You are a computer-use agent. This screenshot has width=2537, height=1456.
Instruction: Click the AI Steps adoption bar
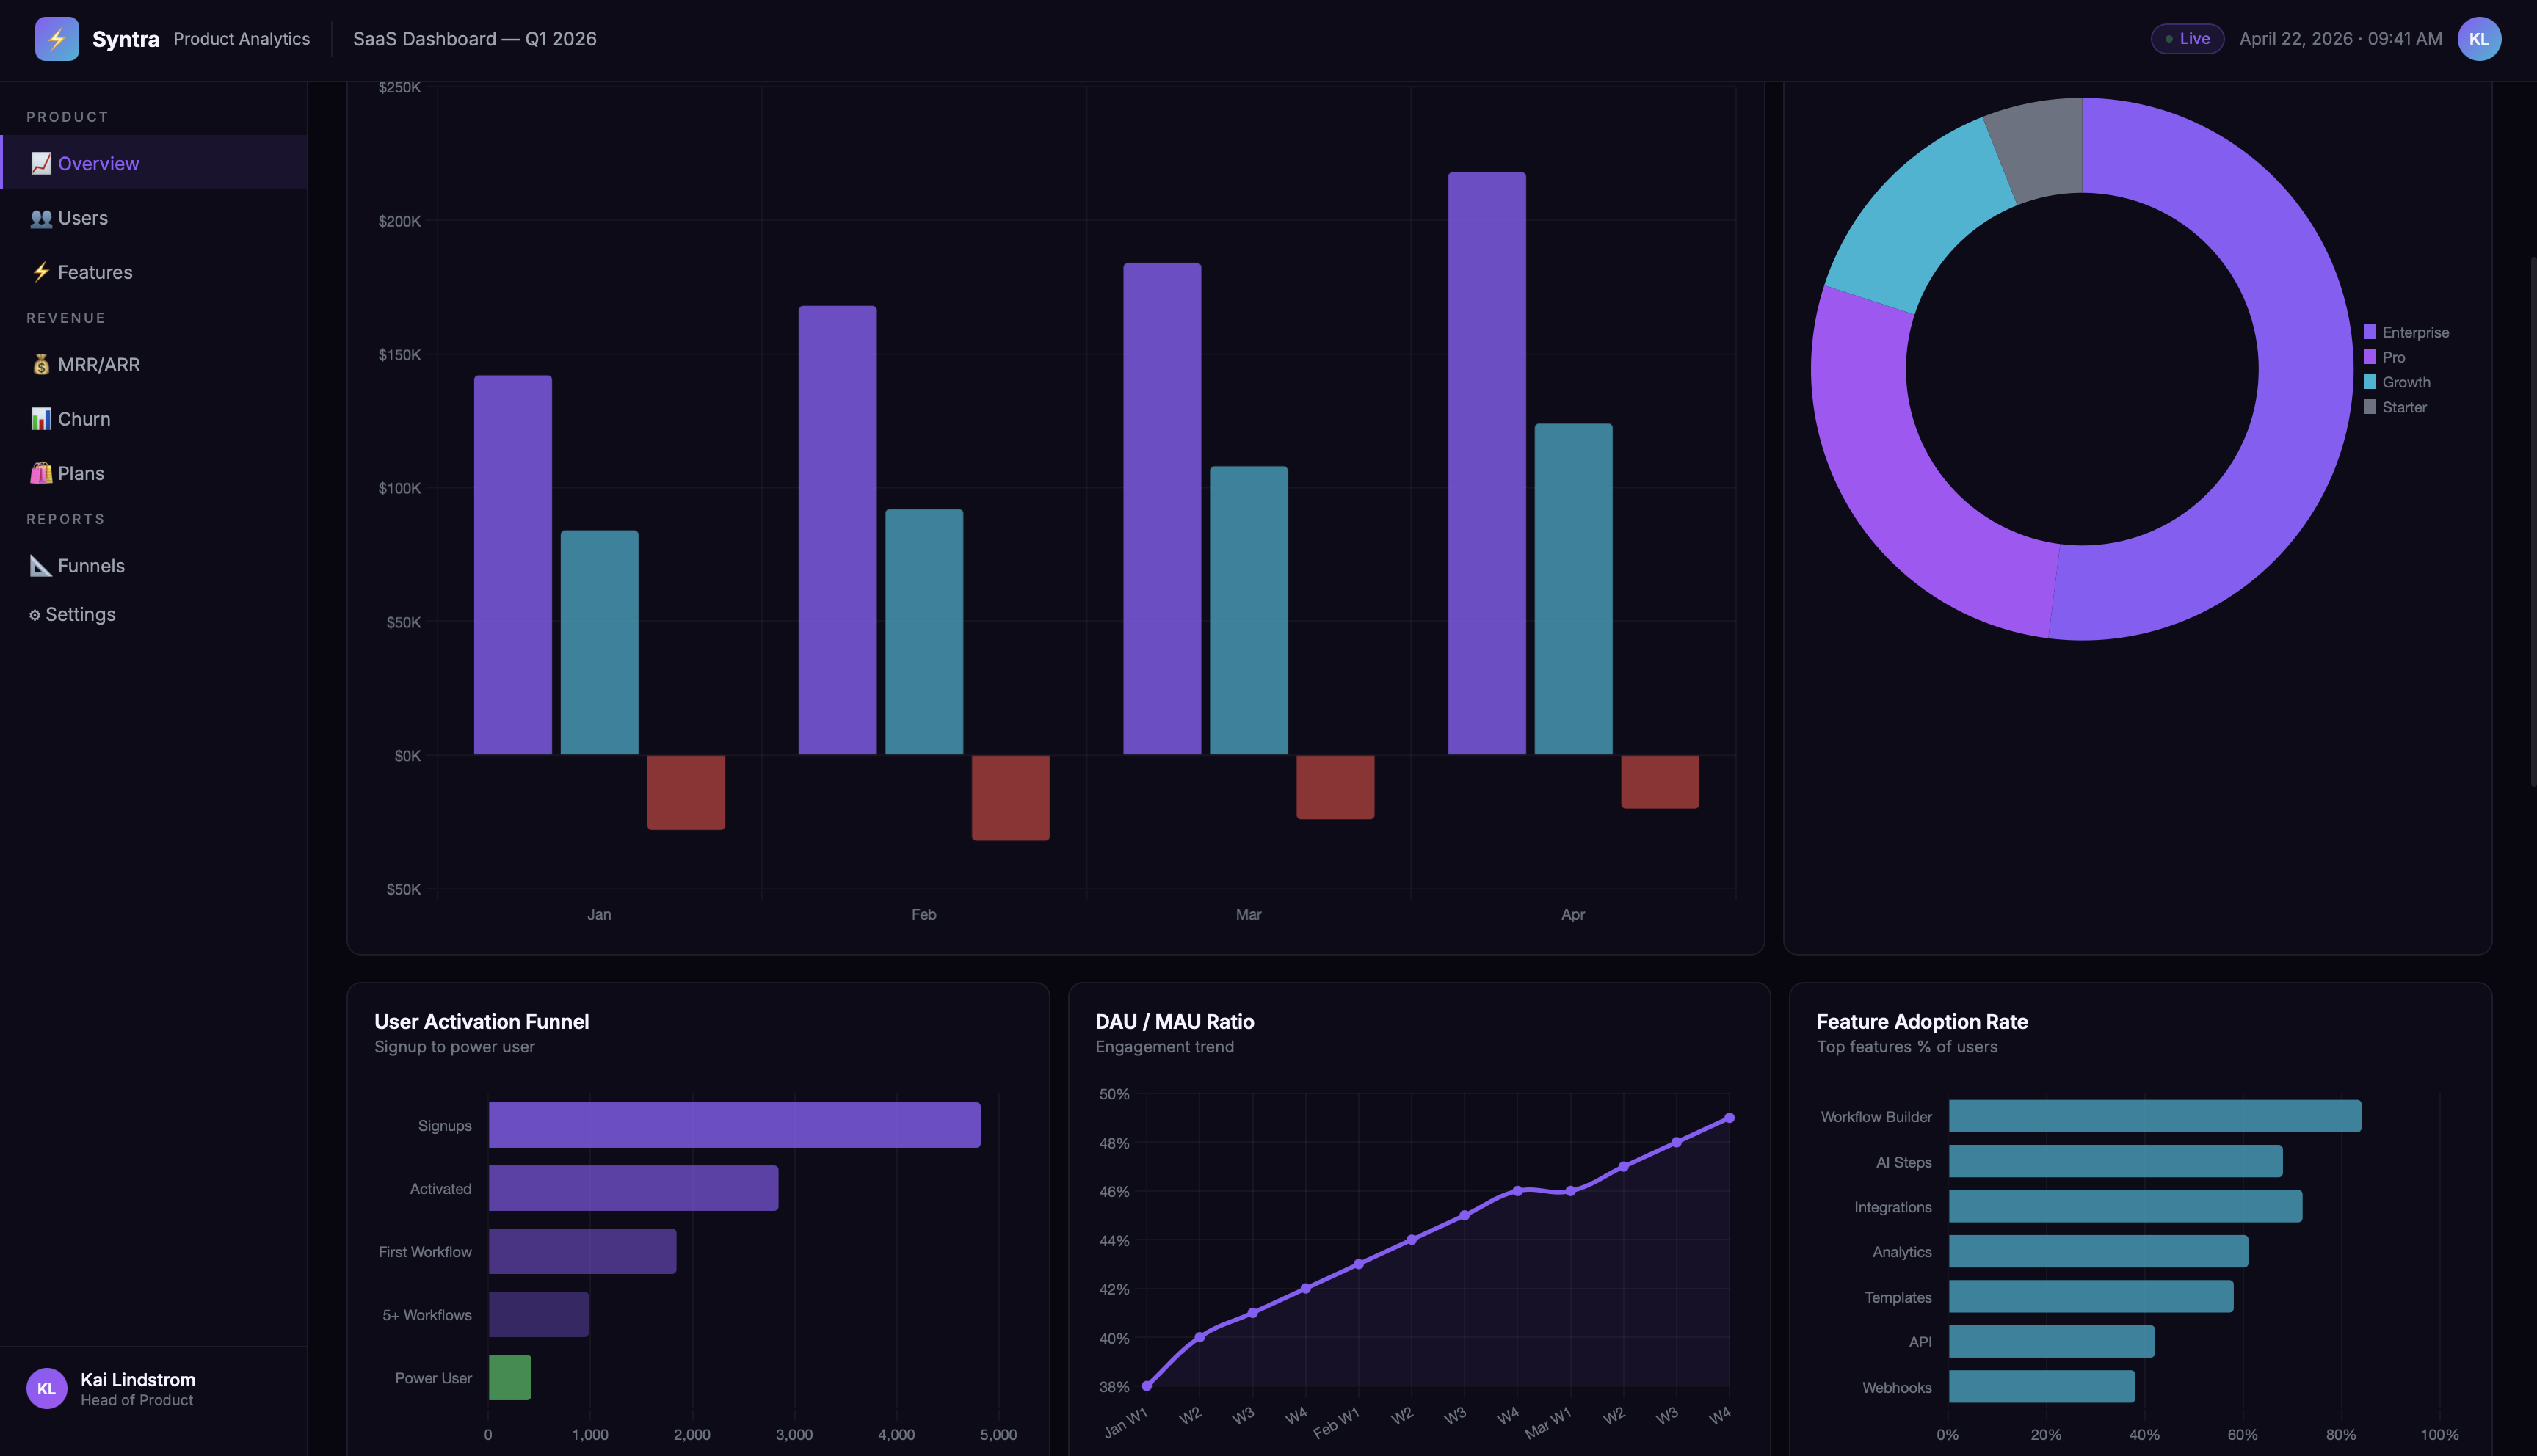point(2115,1161)
